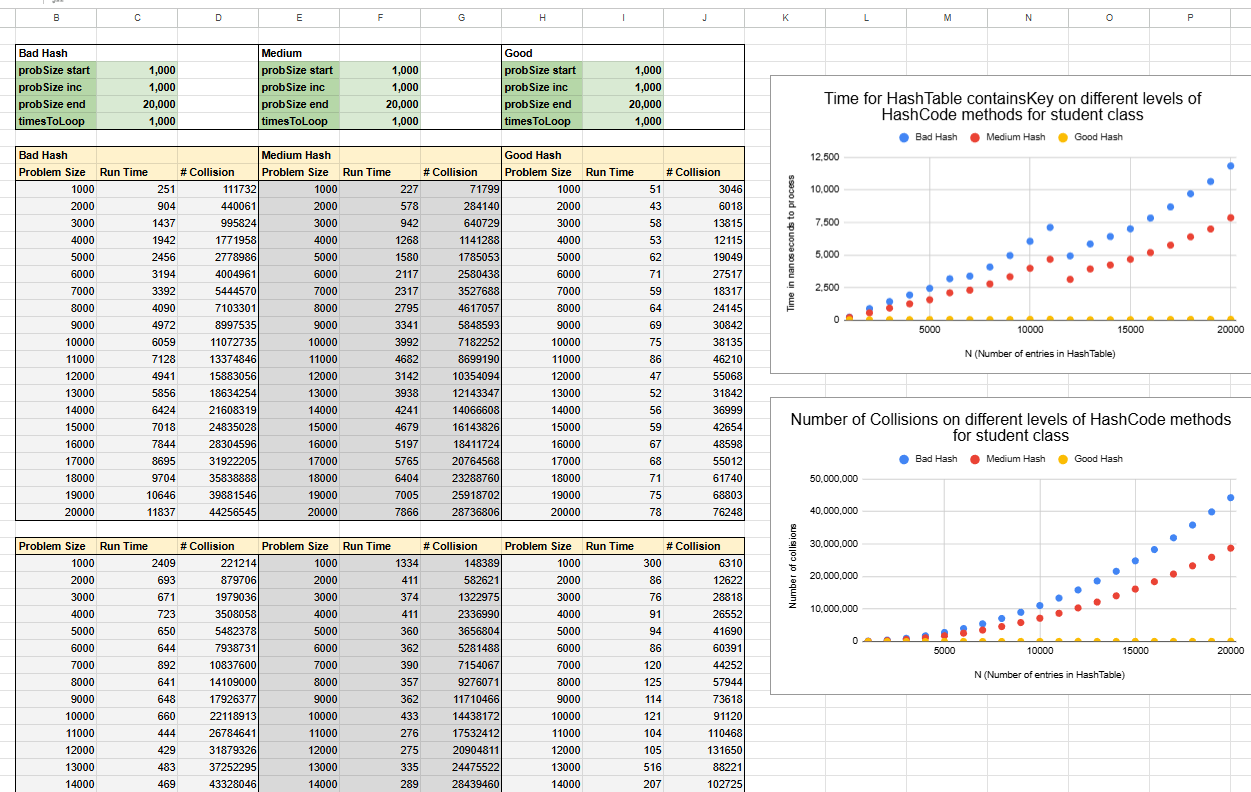The image size is (1251, 792).
Task: Click blue Bad Hash legend dot in Time chart
Action: tap(904, 137)
